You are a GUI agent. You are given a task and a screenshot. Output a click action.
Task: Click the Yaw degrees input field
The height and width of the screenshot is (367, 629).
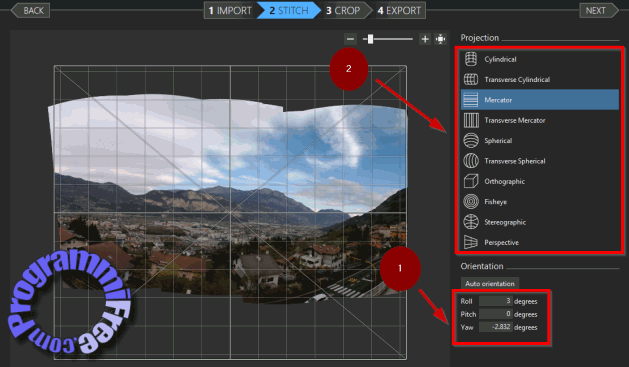pyautogui.click(x=495, y=327)
